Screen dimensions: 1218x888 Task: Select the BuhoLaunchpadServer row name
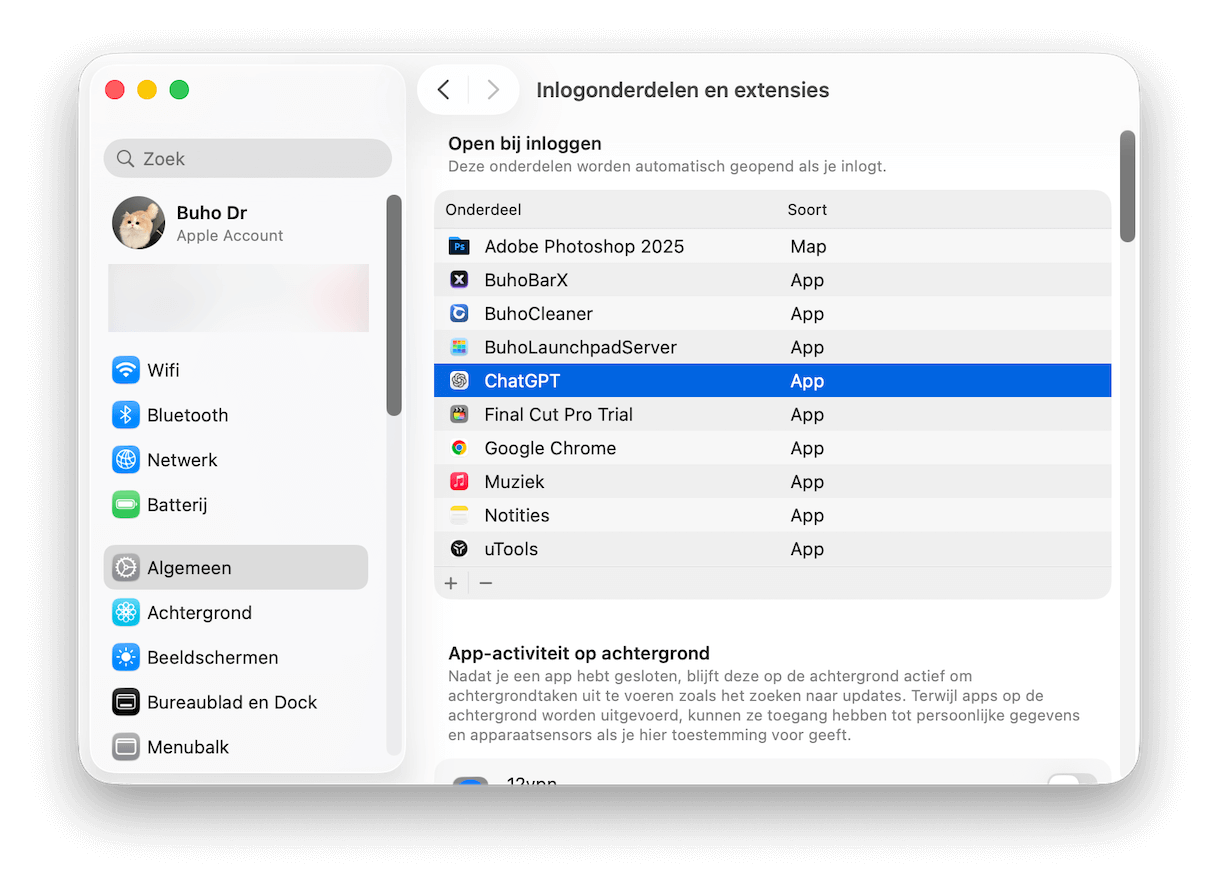[x=581, y=347]
